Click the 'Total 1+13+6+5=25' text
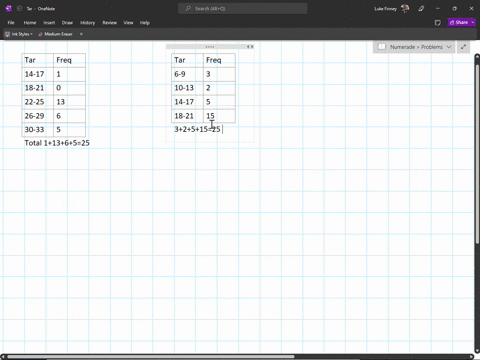 (57, 143)
